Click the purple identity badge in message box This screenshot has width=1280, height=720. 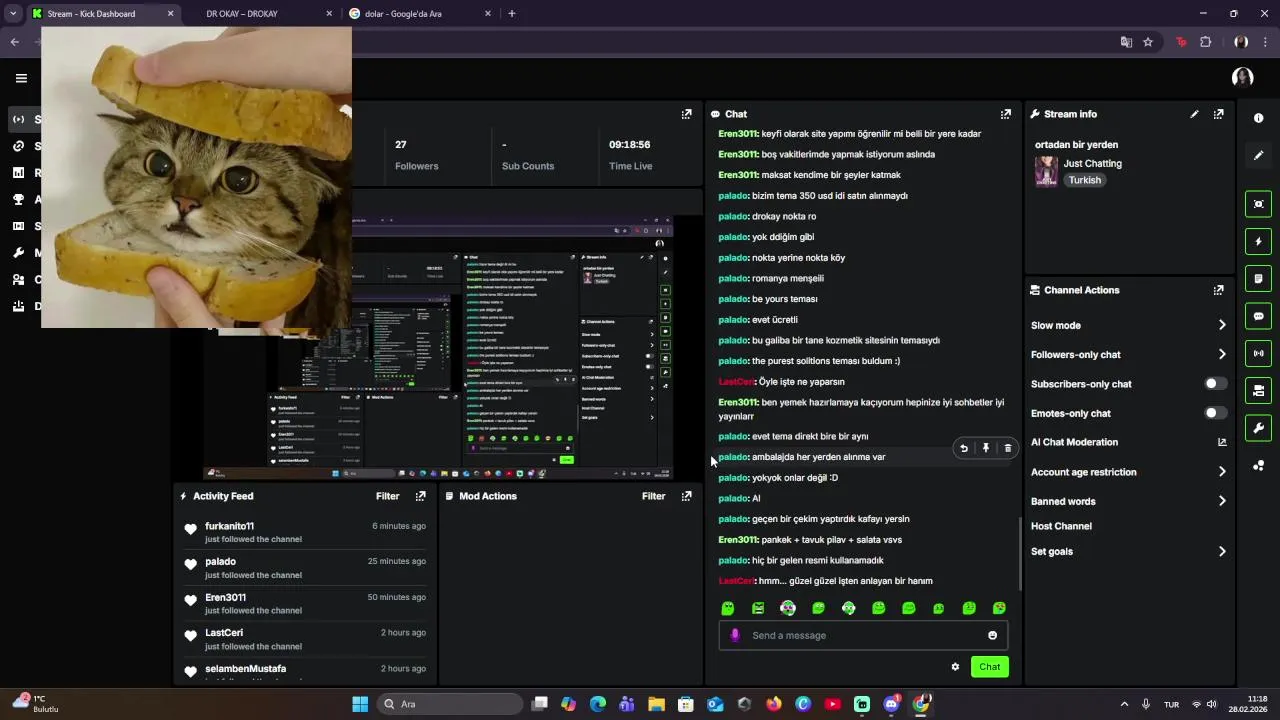click(735, 635)
